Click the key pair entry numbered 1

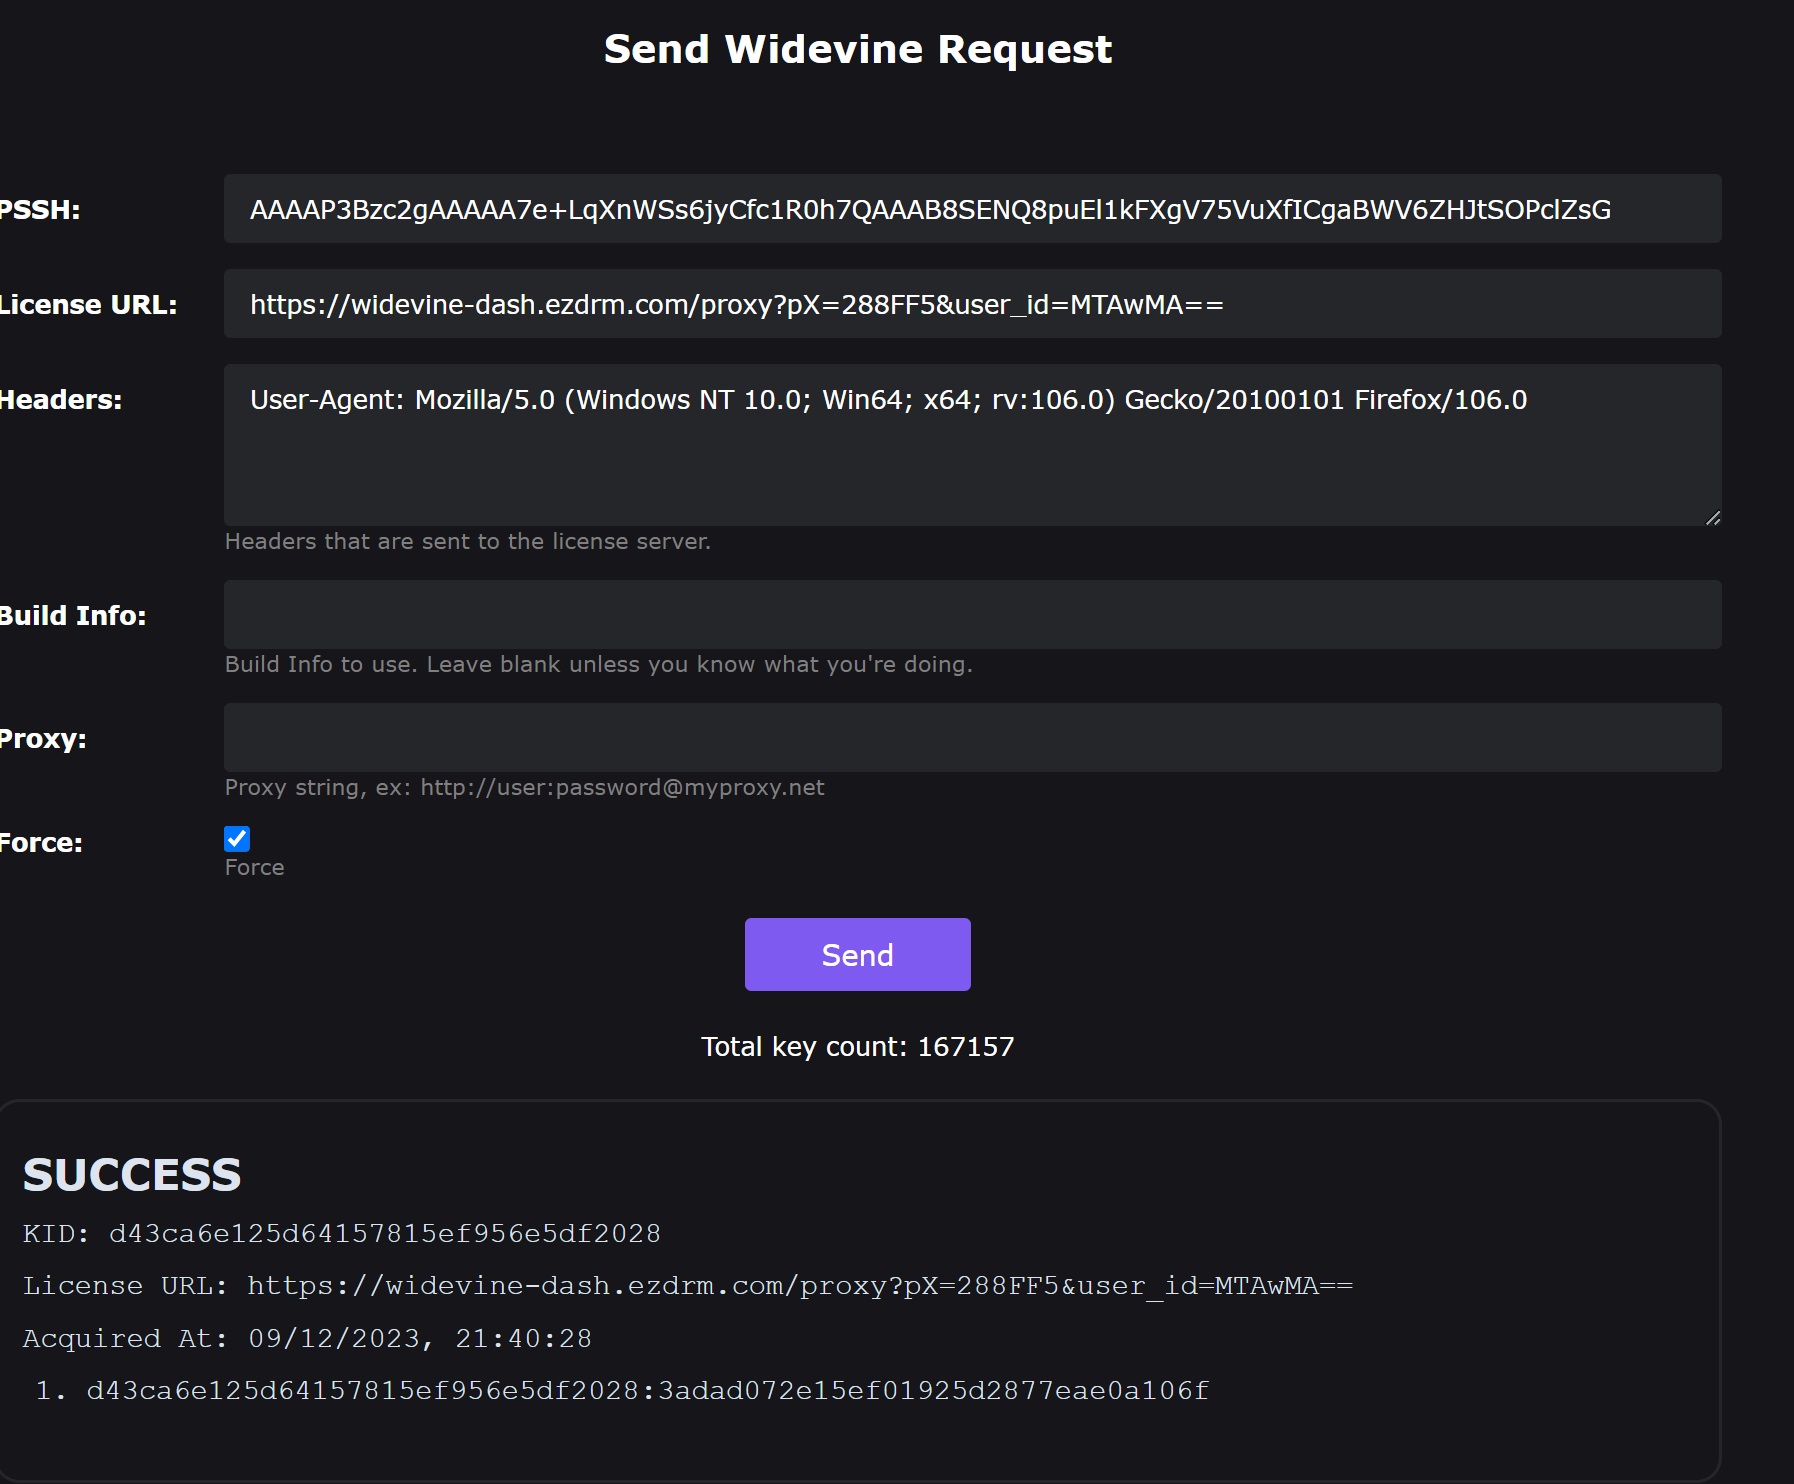647,1391
